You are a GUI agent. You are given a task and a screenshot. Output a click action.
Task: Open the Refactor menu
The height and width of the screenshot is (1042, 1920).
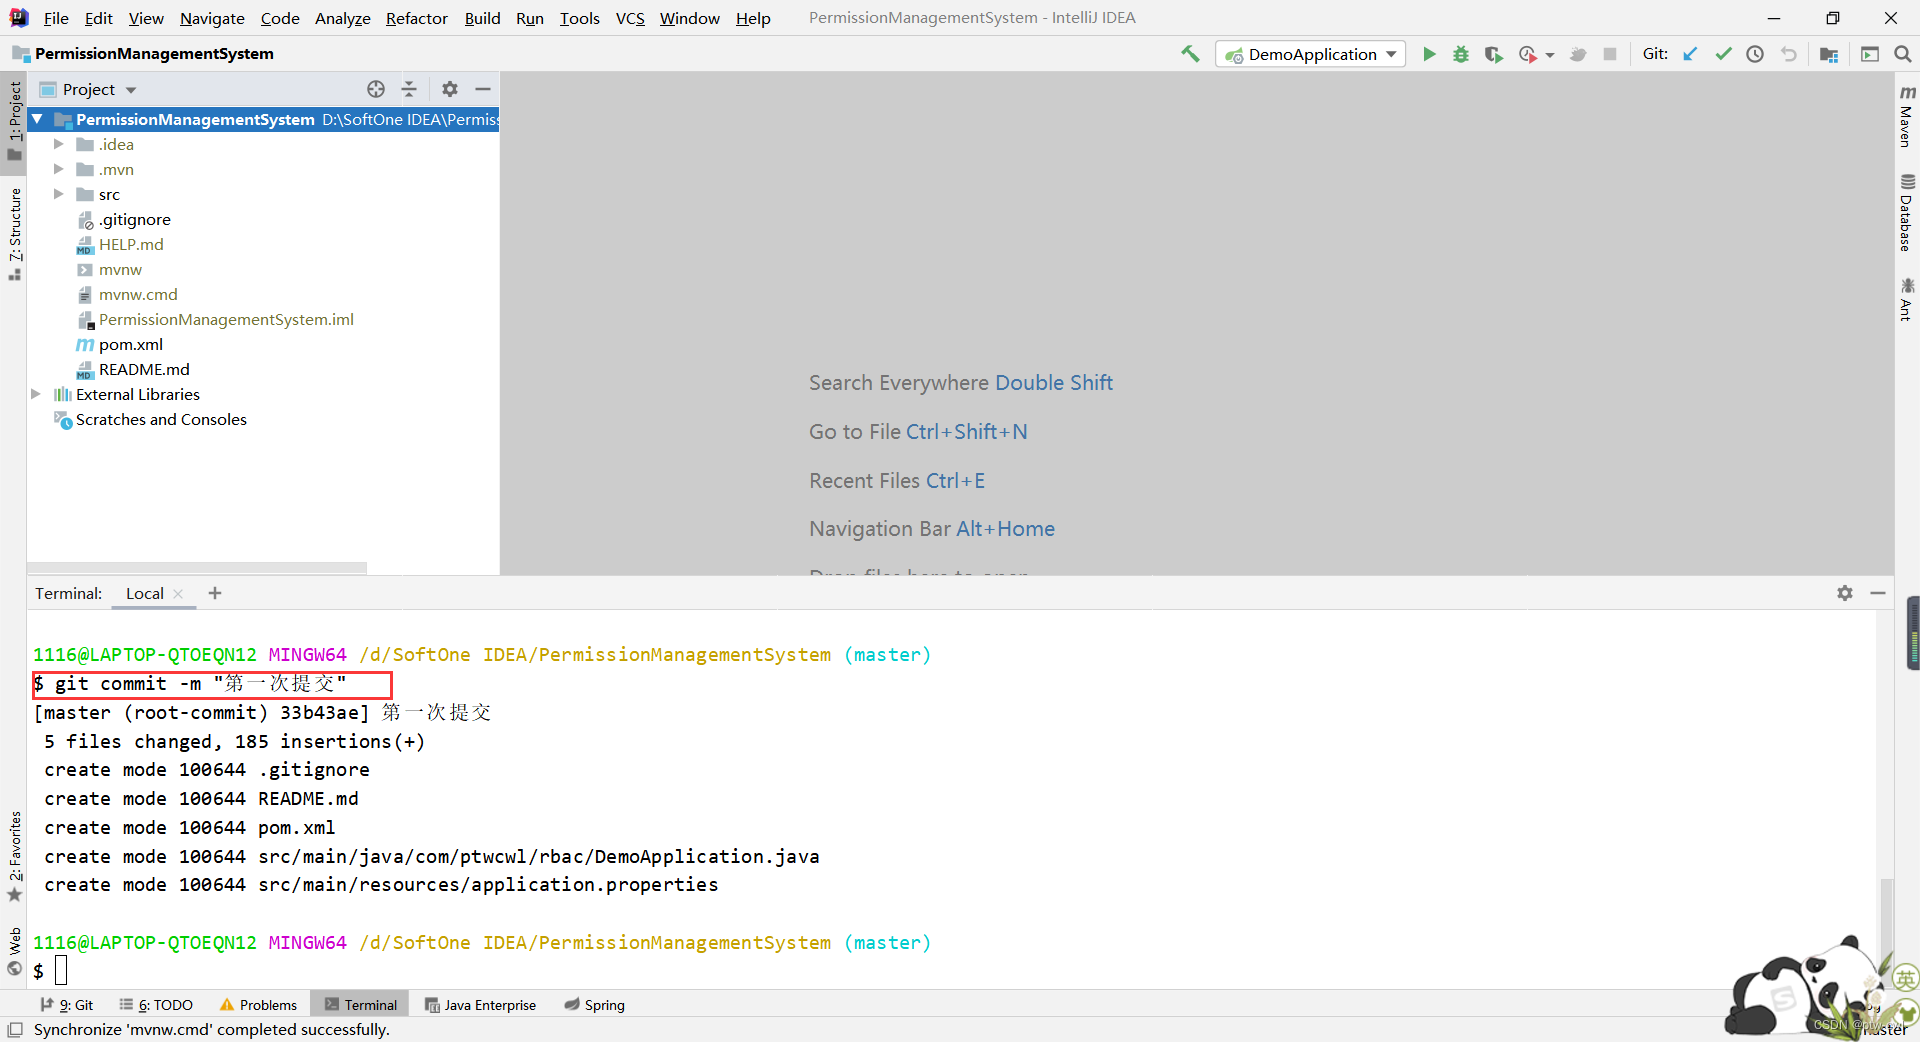(416, 18)
